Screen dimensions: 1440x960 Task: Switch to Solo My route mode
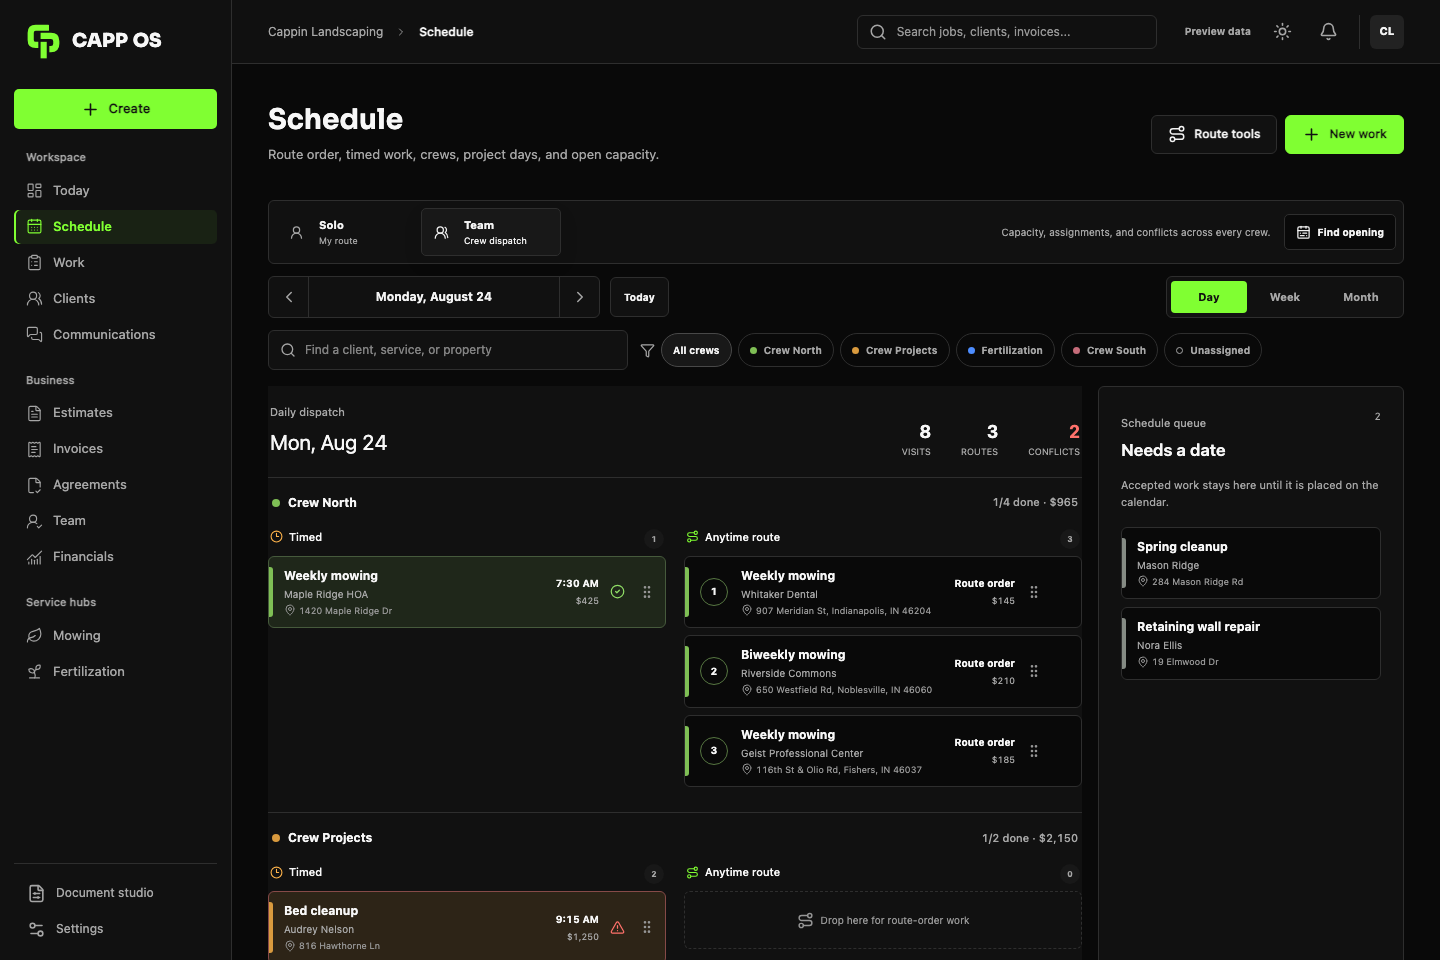point(344,232)
